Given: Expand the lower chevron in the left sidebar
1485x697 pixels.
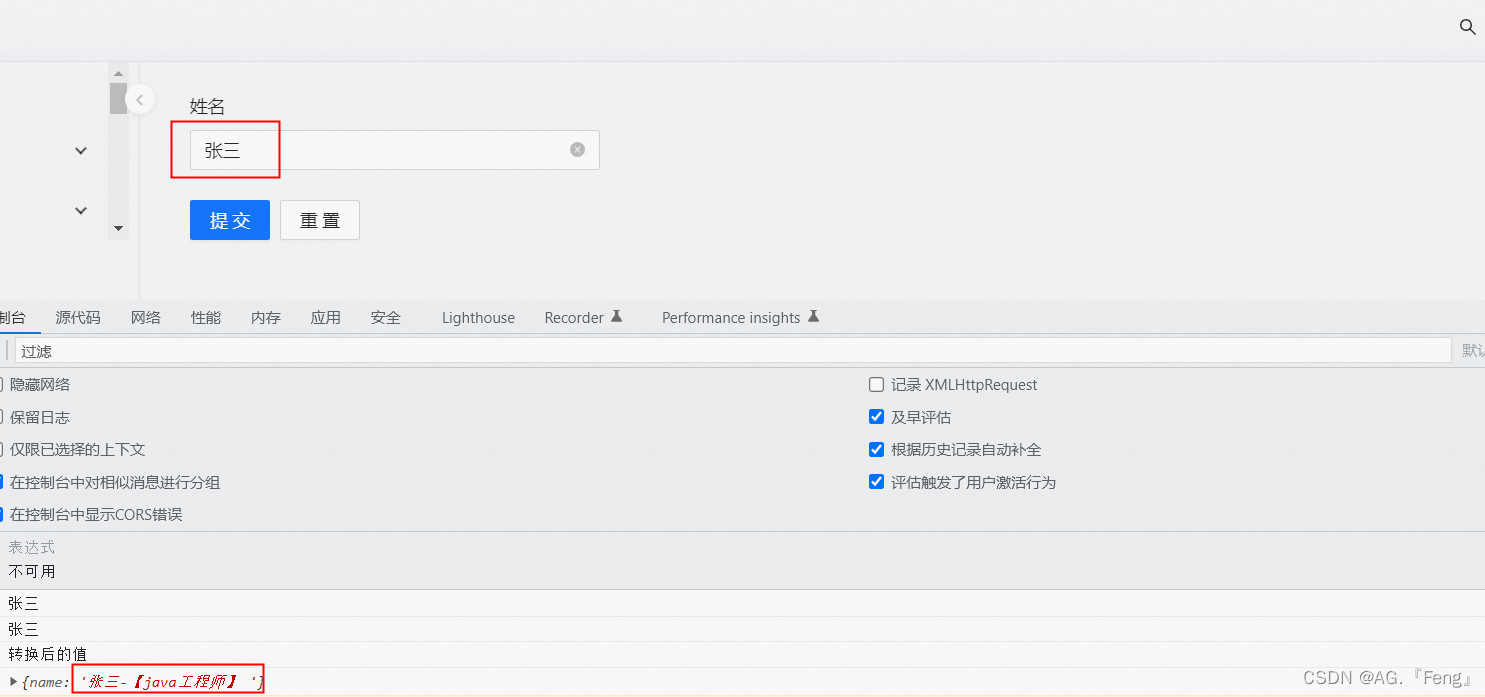Looking at the screenshot, I should pos(81,210).
